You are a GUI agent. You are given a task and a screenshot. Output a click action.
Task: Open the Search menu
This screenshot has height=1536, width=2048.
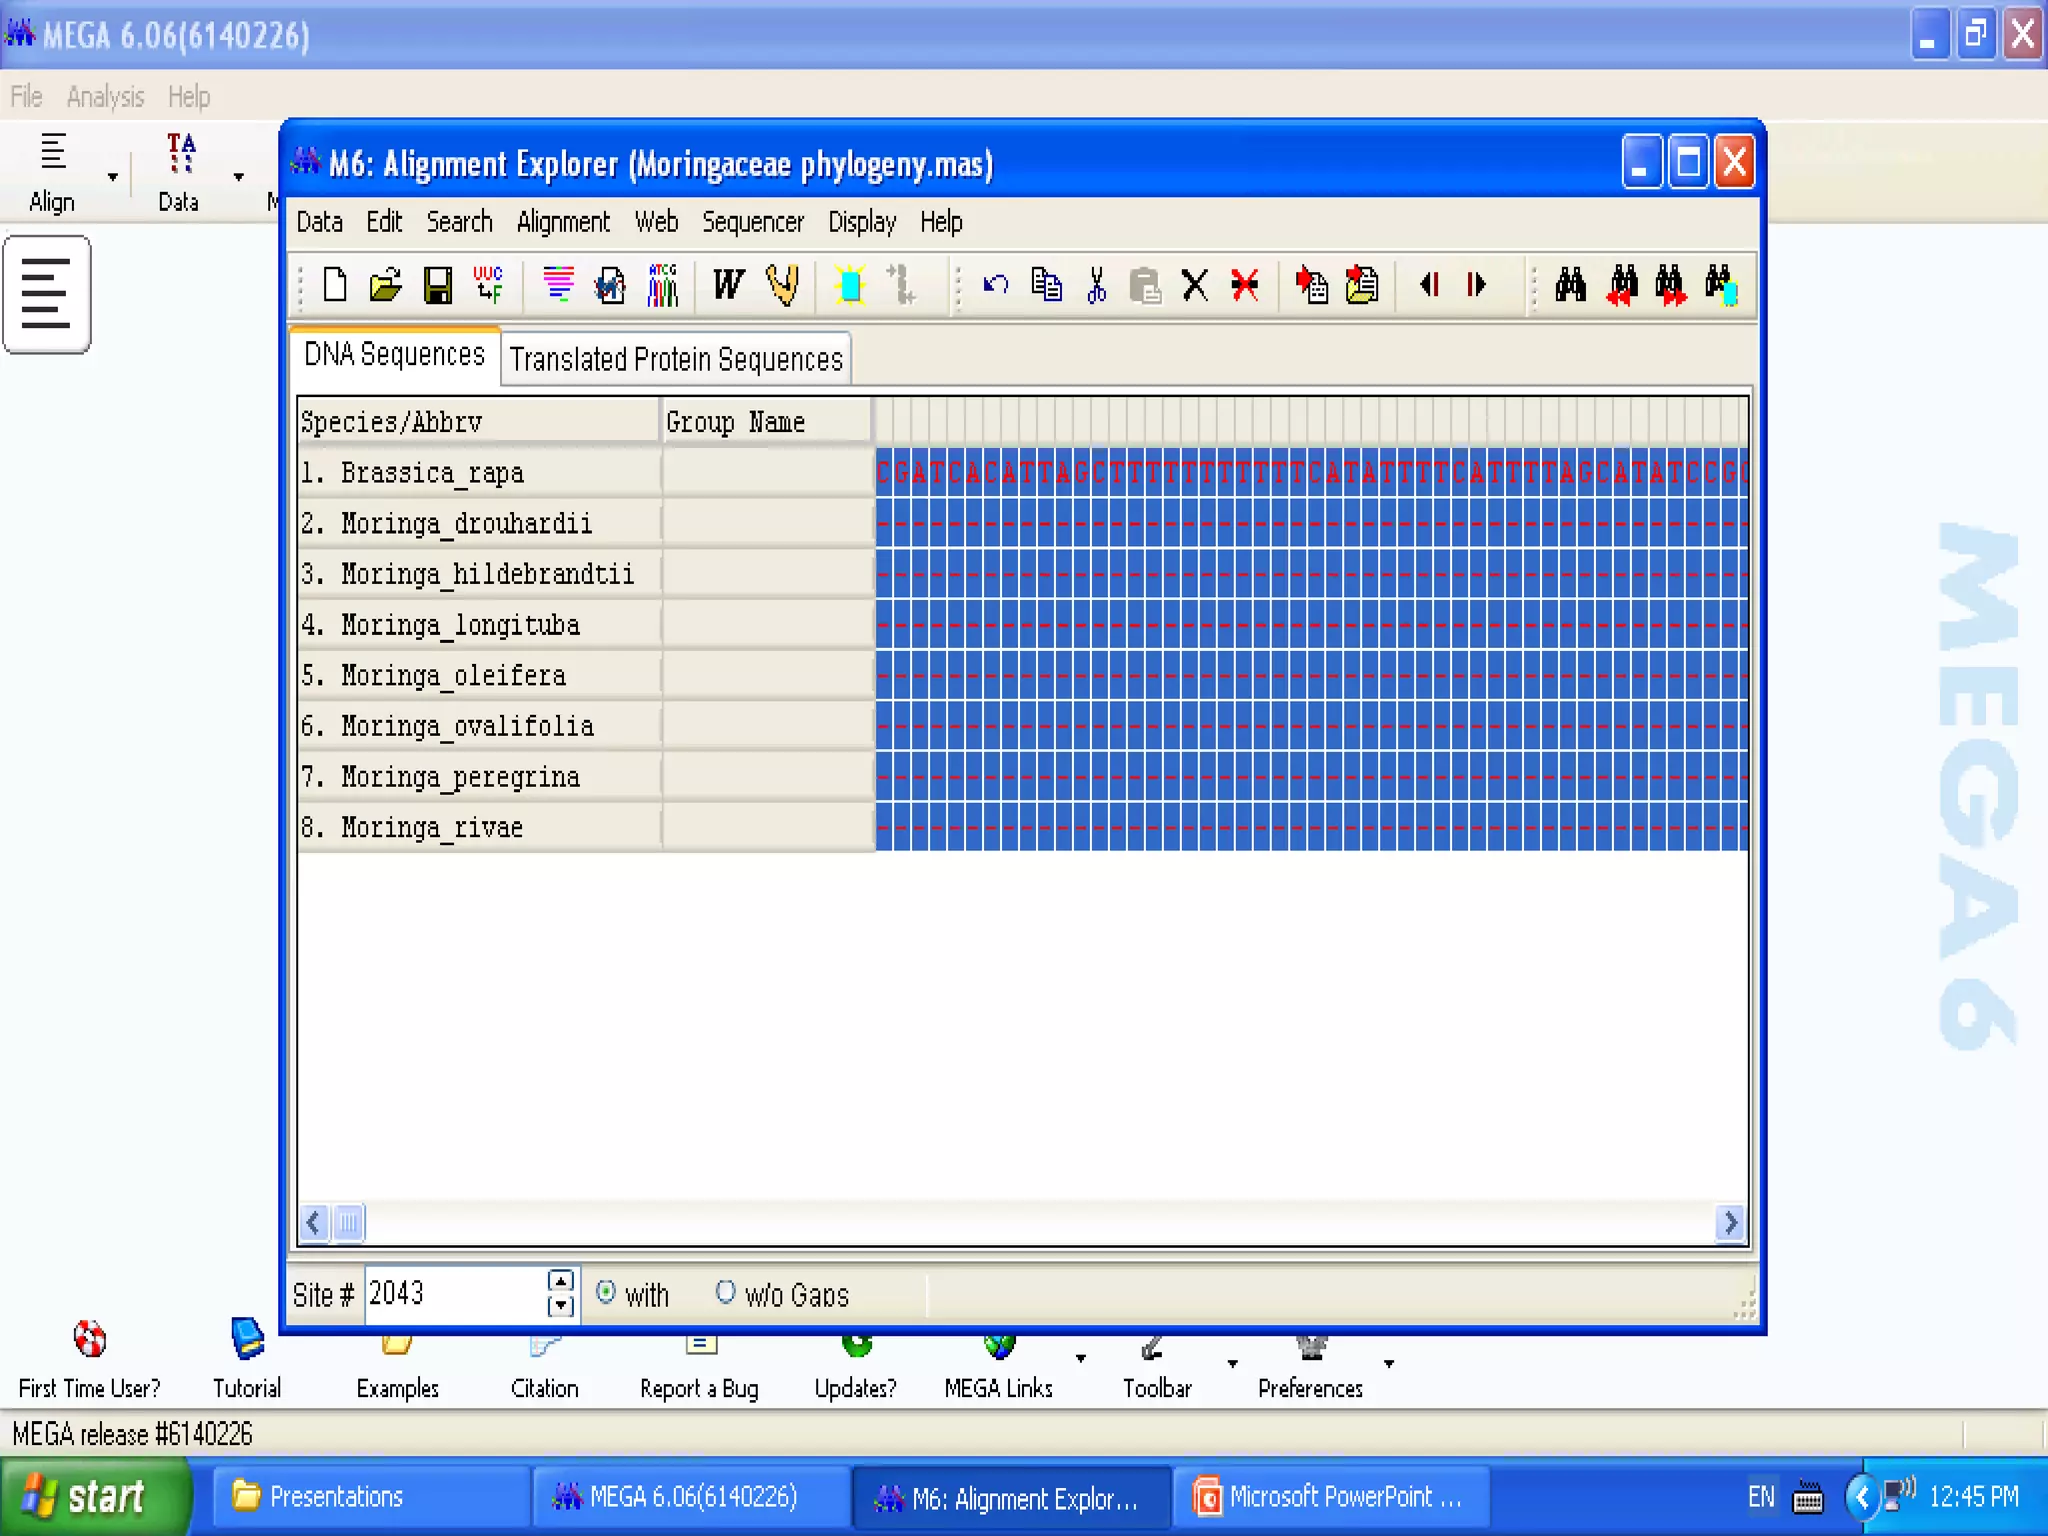(x=459, y=221)
